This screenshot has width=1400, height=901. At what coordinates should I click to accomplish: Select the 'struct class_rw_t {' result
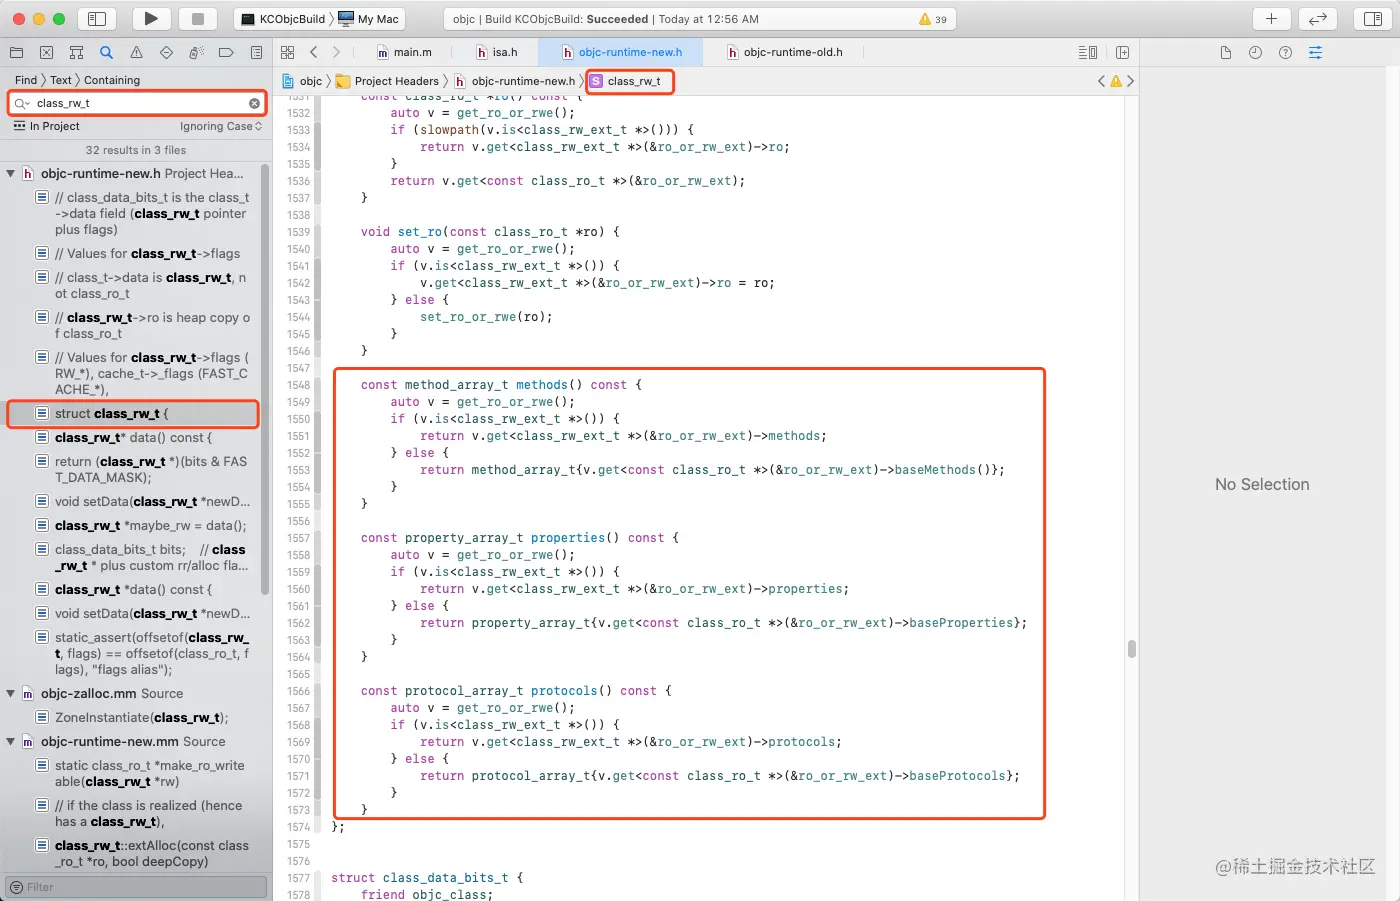click(x=133, y=413)
